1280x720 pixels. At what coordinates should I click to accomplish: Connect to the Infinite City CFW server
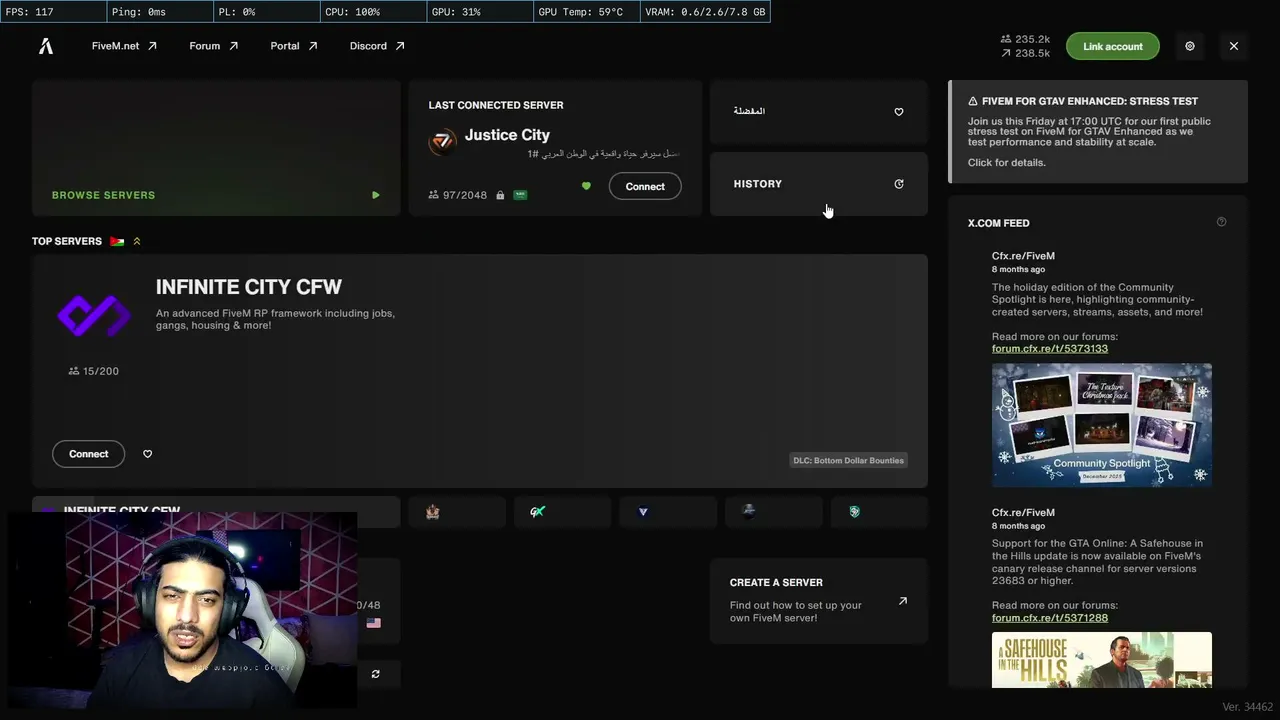pos(89,454)
